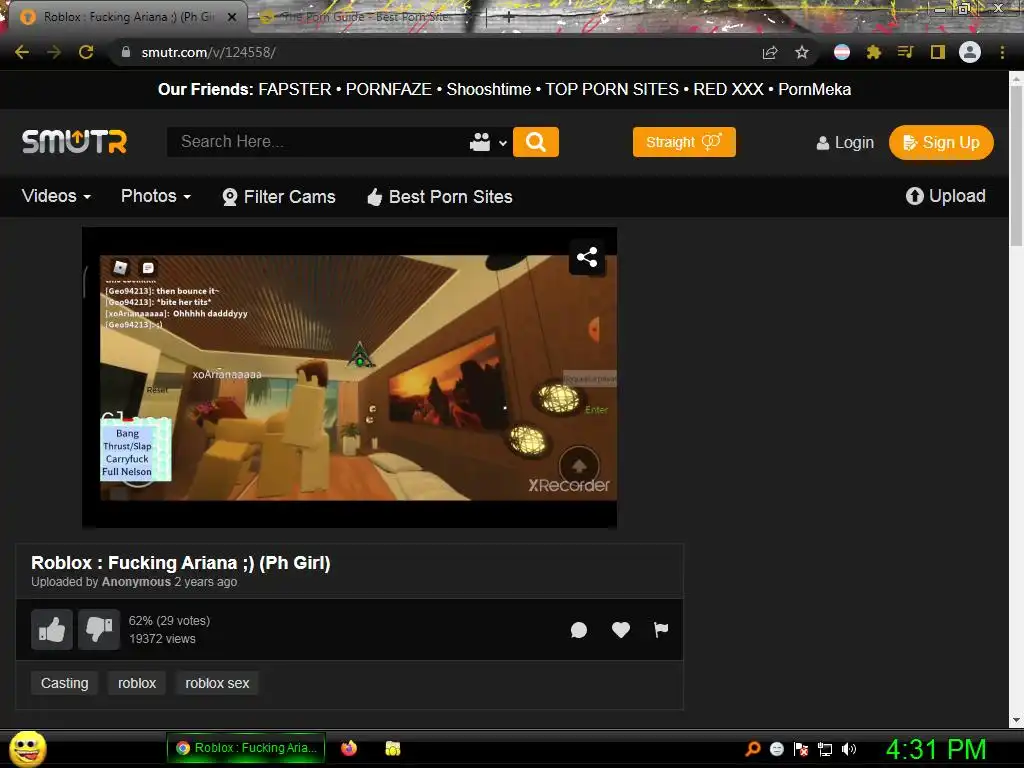
Task: Expand the search type camera dropdown
Action: pos(488,142)
